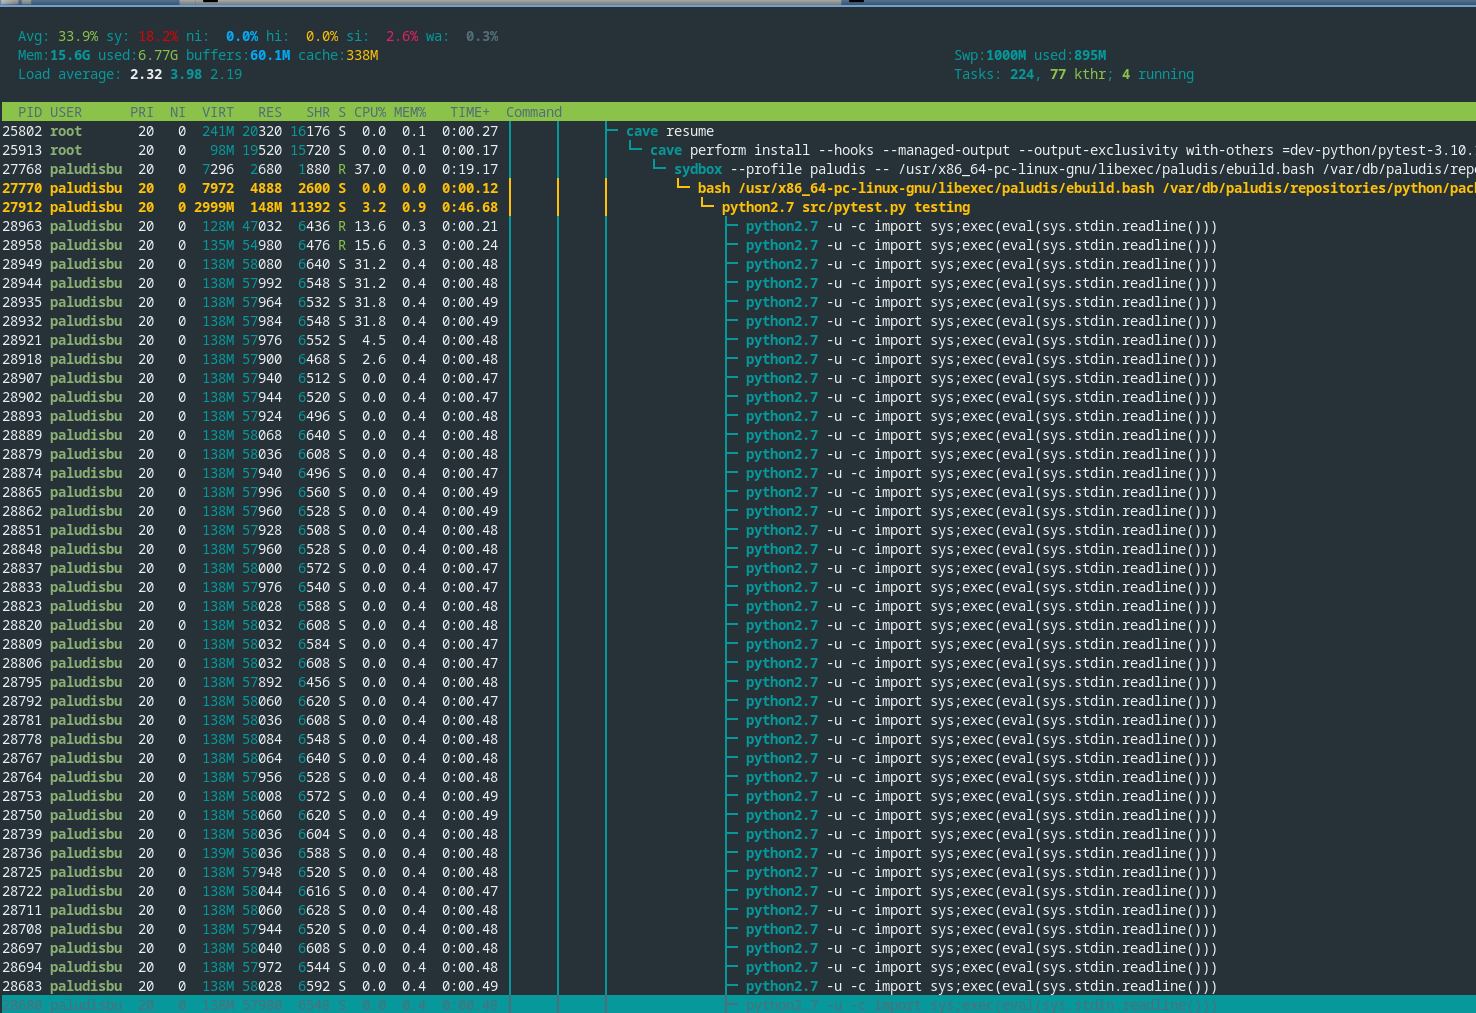The image size is (1476, 1013).
Task: Select python2.7 src/pytest.py testing row
Action: [x=738, y=207]
